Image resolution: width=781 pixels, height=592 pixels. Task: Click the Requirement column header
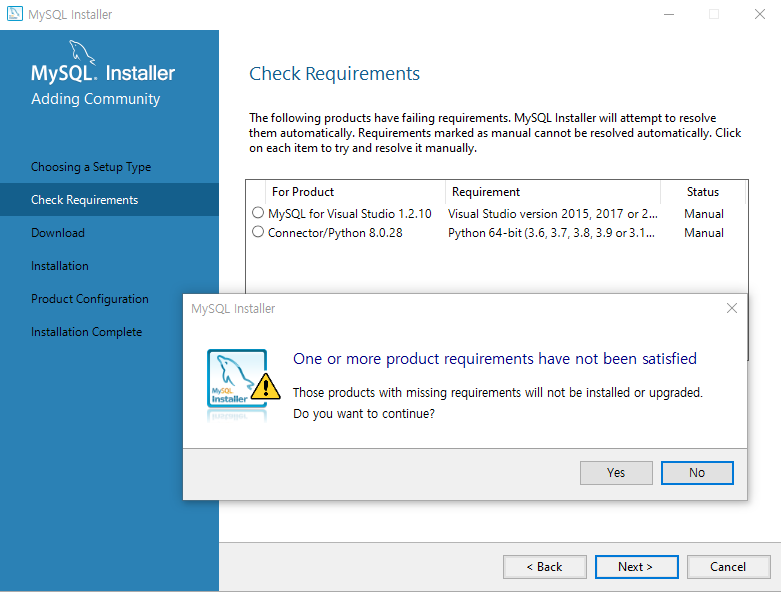coord(552,192)
